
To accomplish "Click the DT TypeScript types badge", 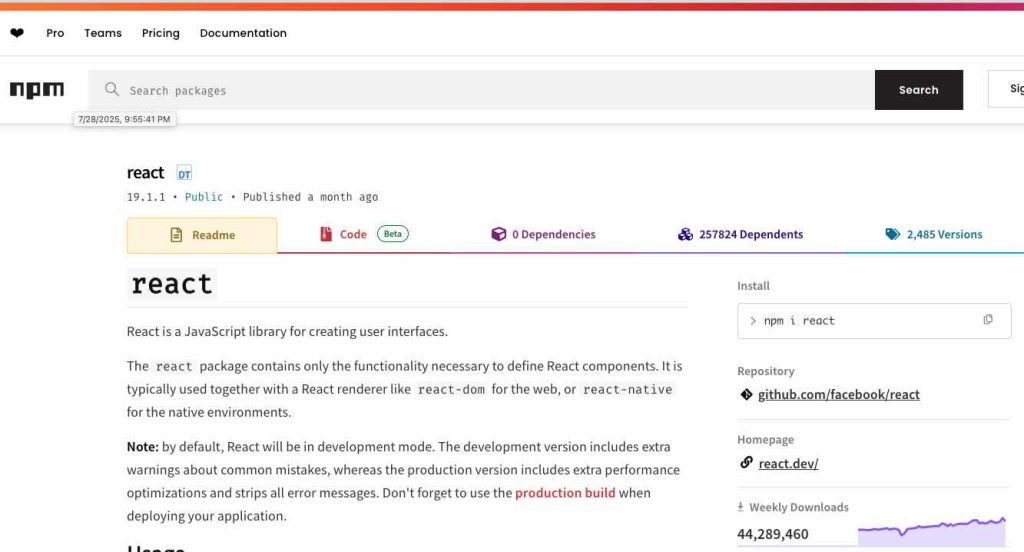I will [x=184, y=173].
